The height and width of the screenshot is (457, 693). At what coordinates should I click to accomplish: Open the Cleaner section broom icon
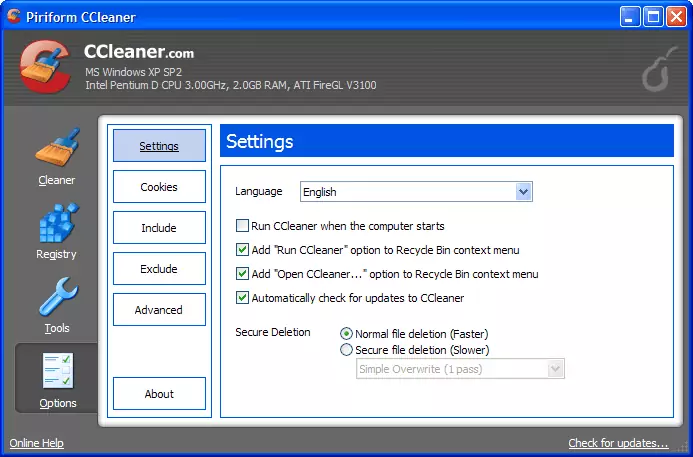click(x=56, y=150)
